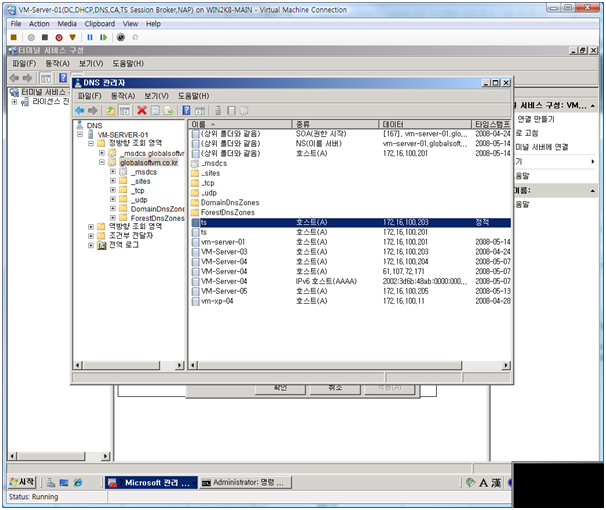Click the grayed Start VM toolbar icon

pyautogui.click(x=31, y=37)
